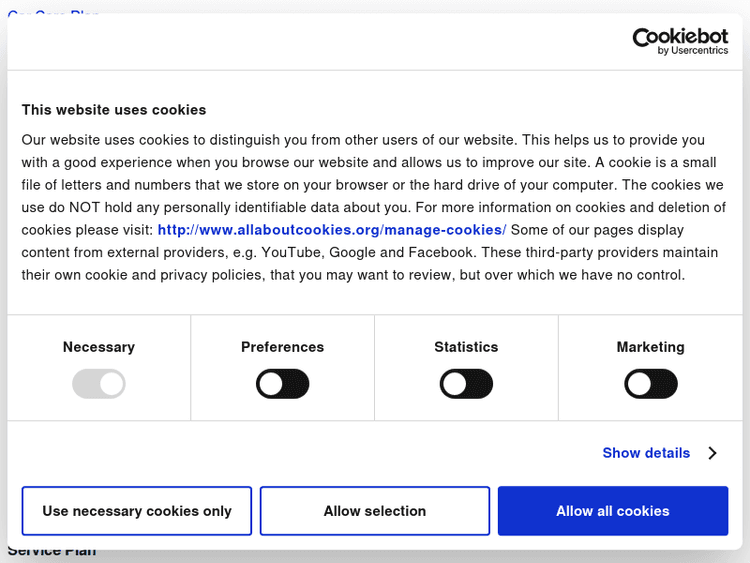Select the Marketing category label
Screen dimensions: 750x563
[x=650, y=347]
